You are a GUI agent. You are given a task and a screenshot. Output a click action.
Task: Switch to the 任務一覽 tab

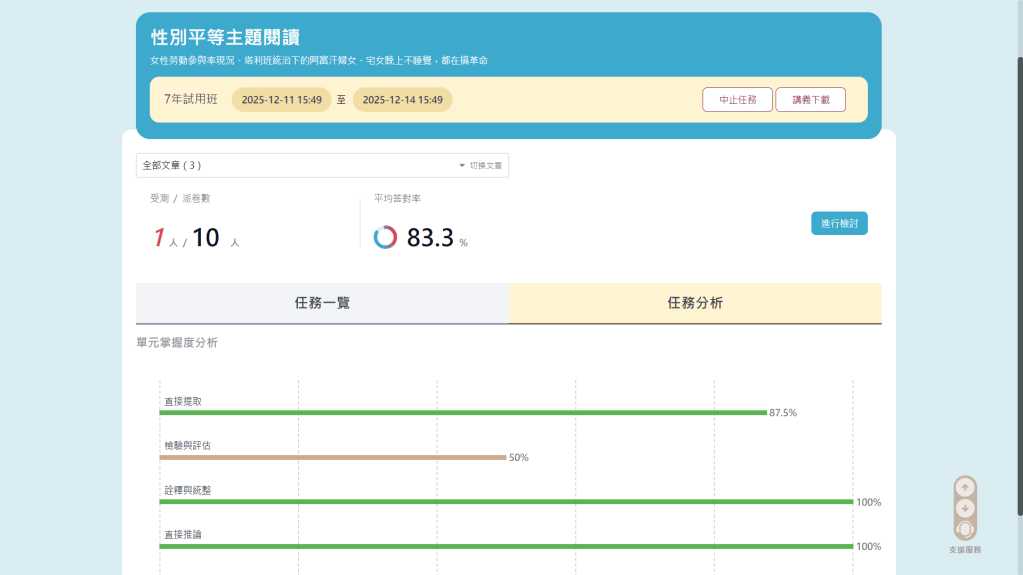(x=322, y=303)
